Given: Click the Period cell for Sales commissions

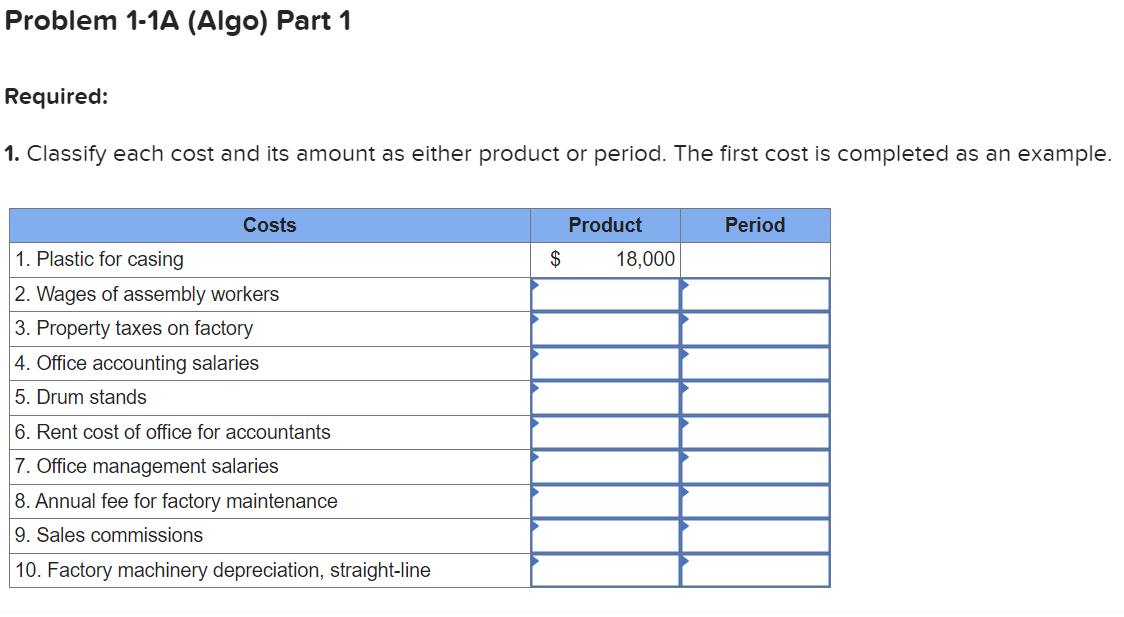Looking at the screenshot, I should [755, 535].
